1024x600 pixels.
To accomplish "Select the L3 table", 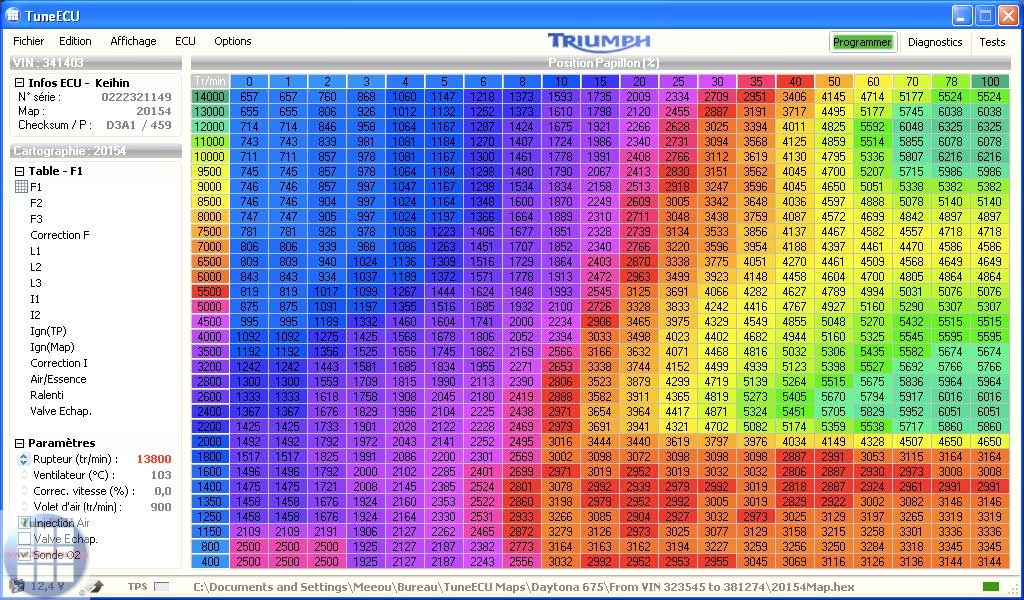I will click(35, 283).
